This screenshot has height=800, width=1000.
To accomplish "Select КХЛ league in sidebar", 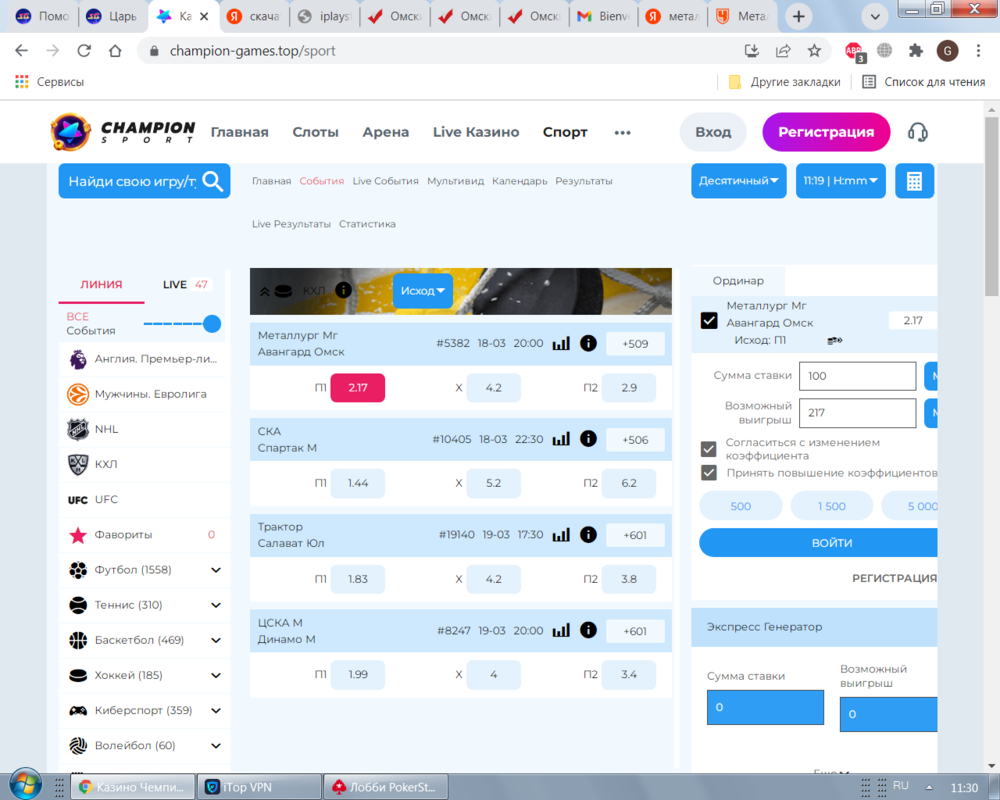I will (x=143, y=464).
